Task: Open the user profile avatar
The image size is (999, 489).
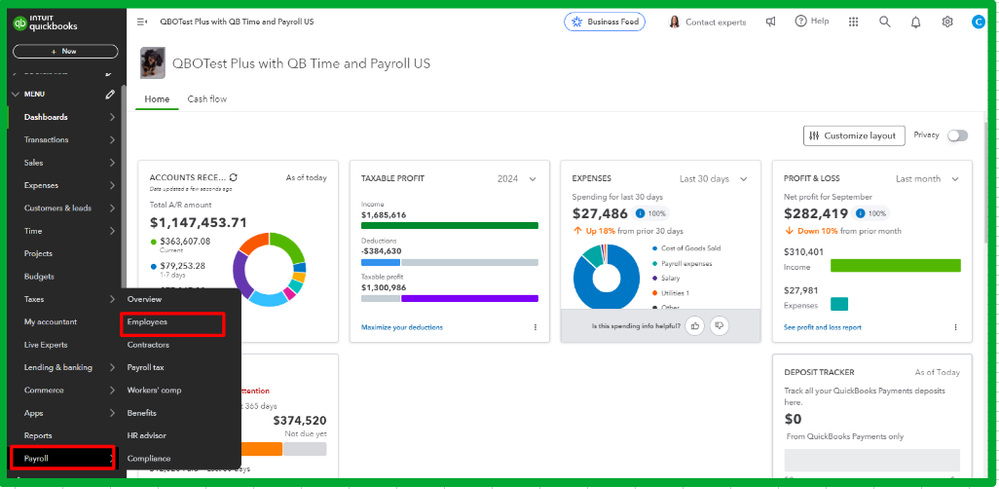Action: (978, 22)
